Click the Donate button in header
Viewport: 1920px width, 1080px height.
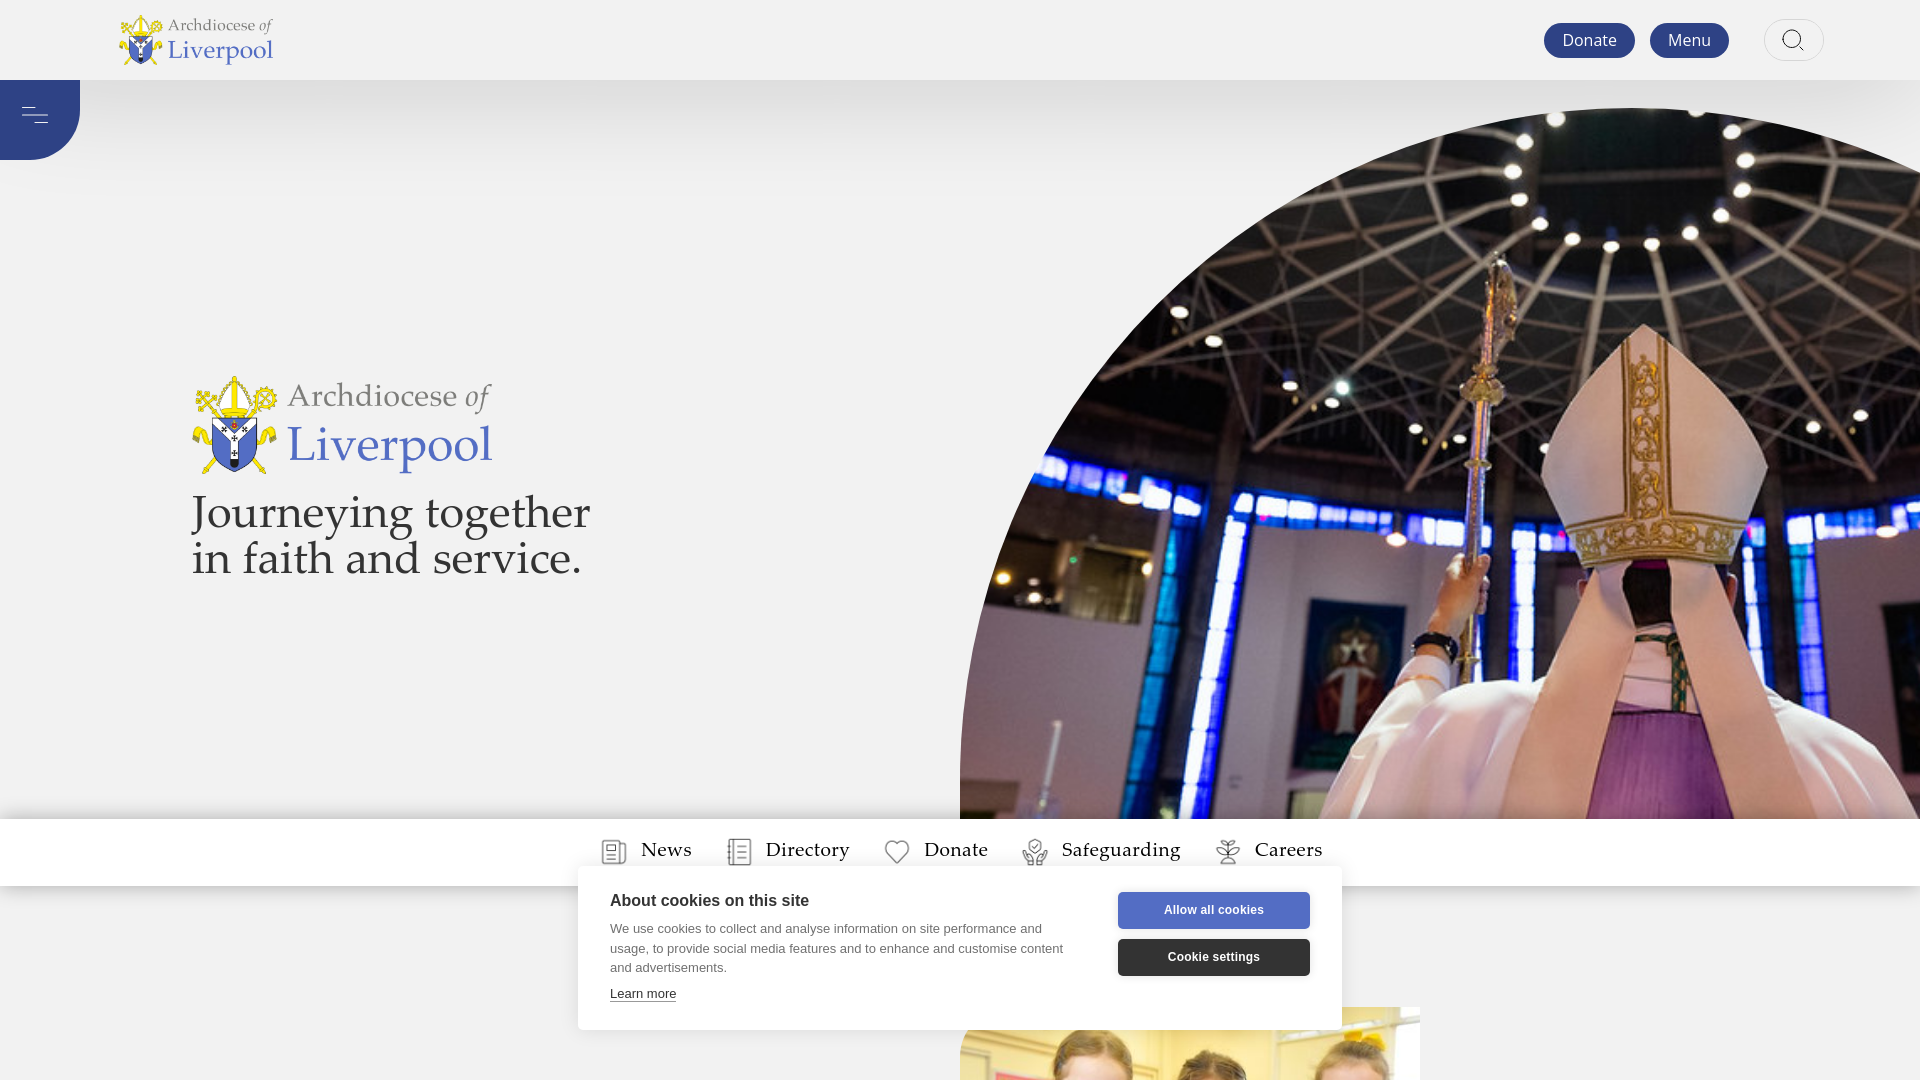click(1589, 40)
